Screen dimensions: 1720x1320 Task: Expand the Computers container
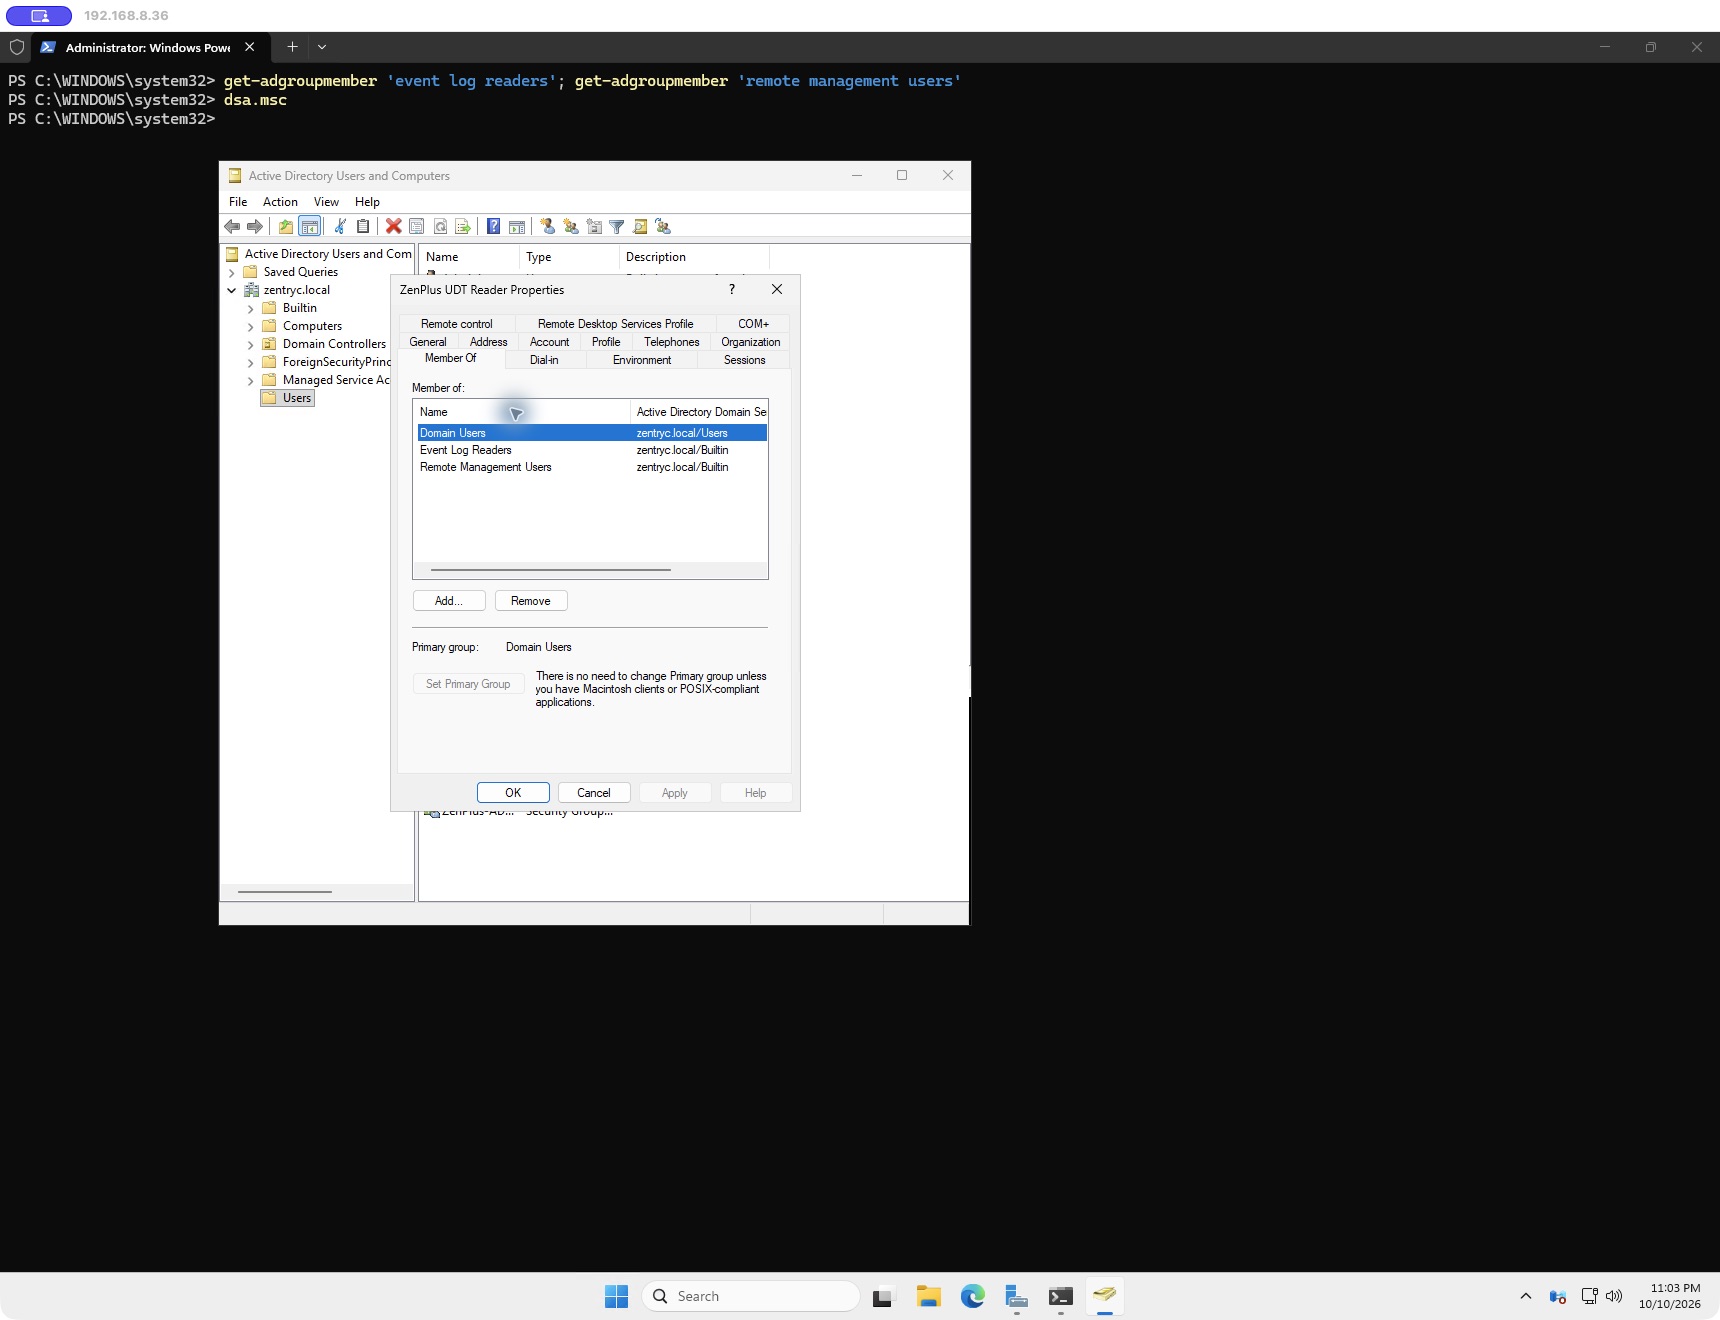(x=251, y=327)
